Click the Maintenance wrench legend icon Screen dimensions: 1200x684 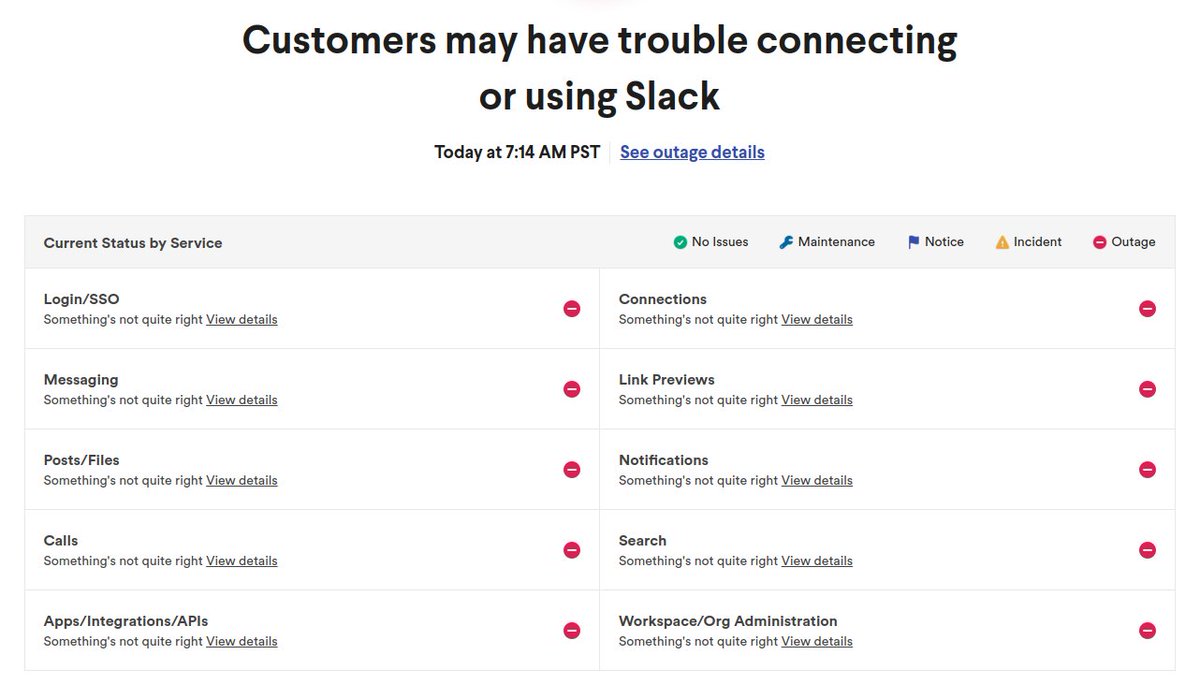(786, 242)
